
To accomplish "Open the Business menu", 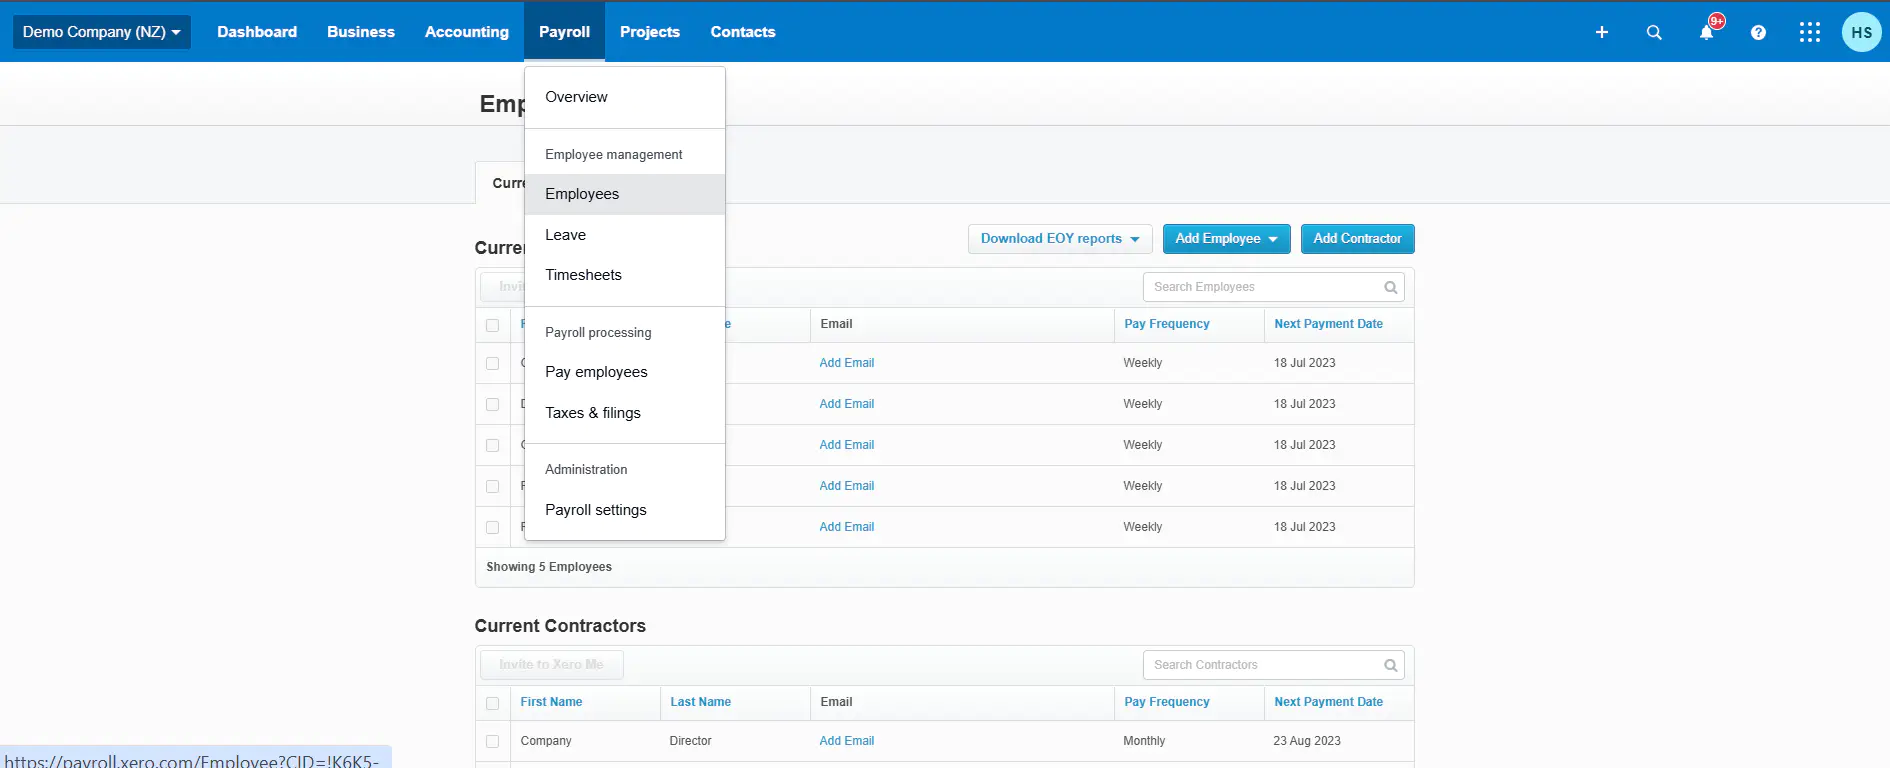I will (x=361, y=32).
